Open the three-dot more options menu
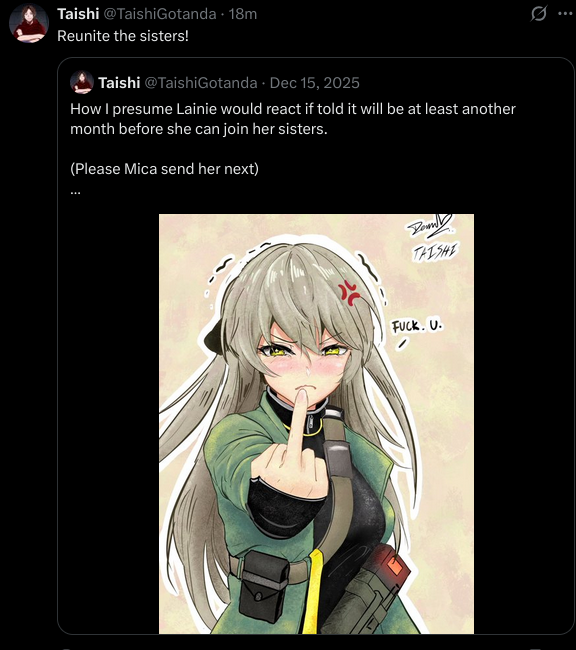The image size is (576, 650). (566, 14)
